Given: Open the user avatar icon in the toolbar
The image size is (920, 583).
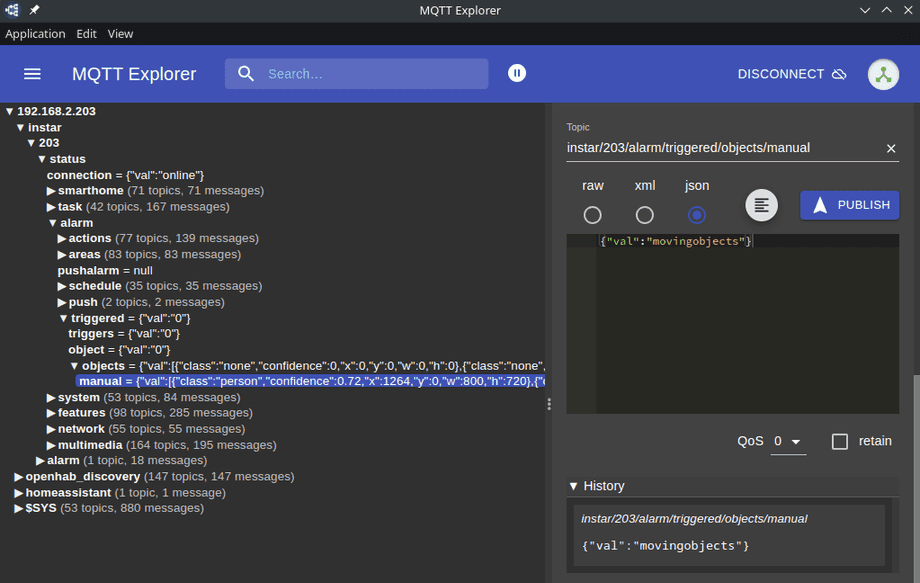Looking at the screenshot, I should click(883, 74).
